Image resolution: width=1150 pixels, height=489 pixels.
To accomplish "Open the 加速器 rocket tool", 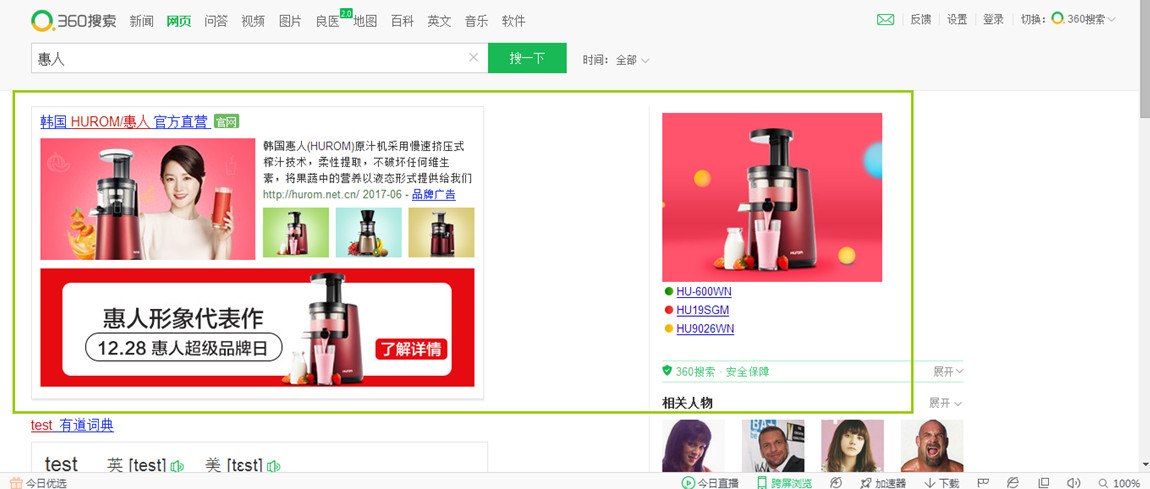I will click(x=882, y=482).
